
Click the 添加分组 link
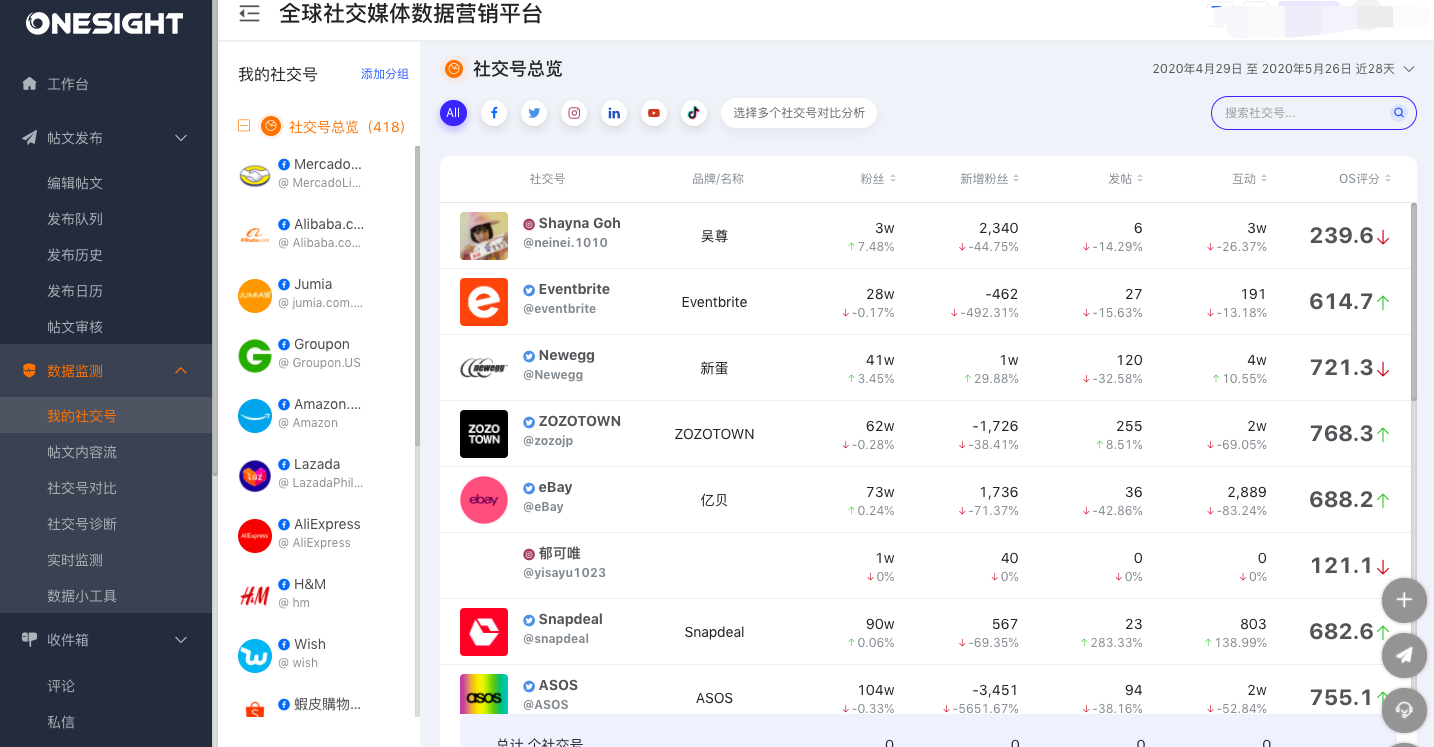pos(385,74)
